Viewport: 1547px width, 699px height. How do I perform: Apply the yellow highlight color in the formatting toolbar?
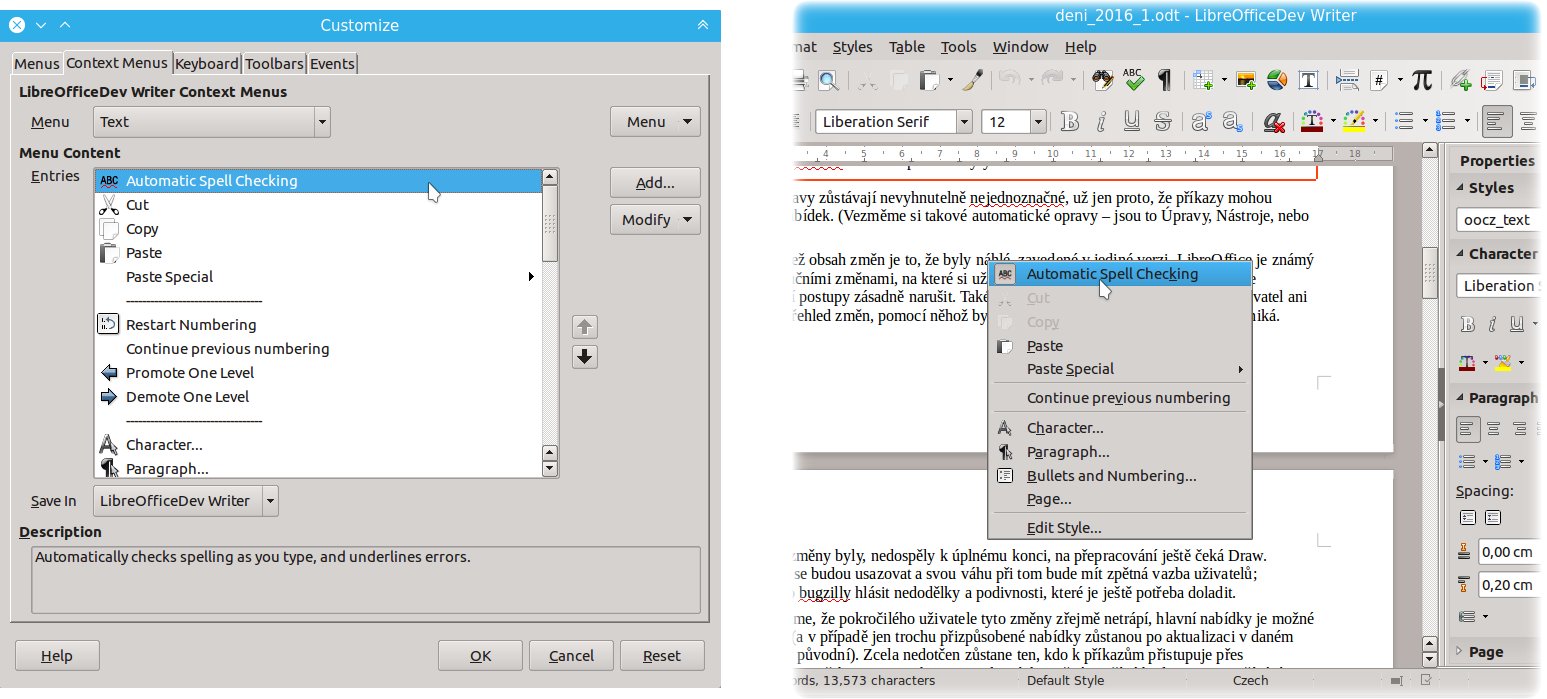[1354, 122]
